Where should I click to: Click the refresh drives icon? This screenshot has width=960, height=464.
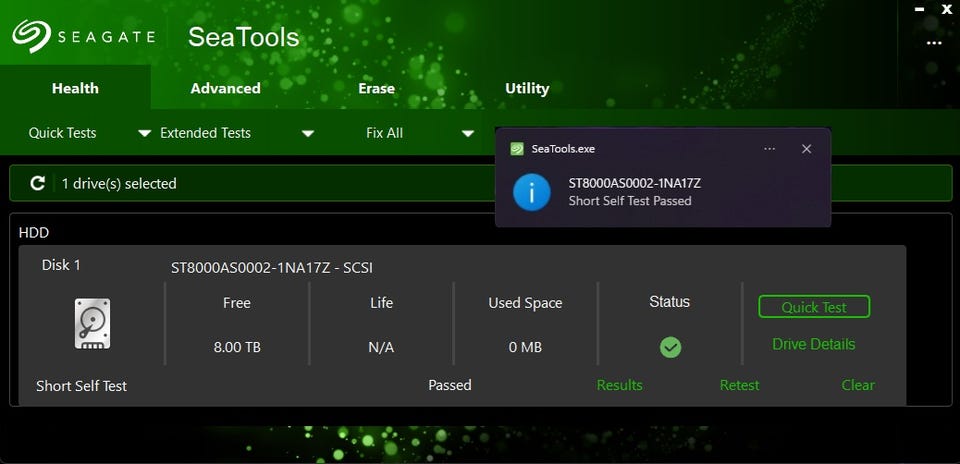pyautogui.click(x=38, y=183)
